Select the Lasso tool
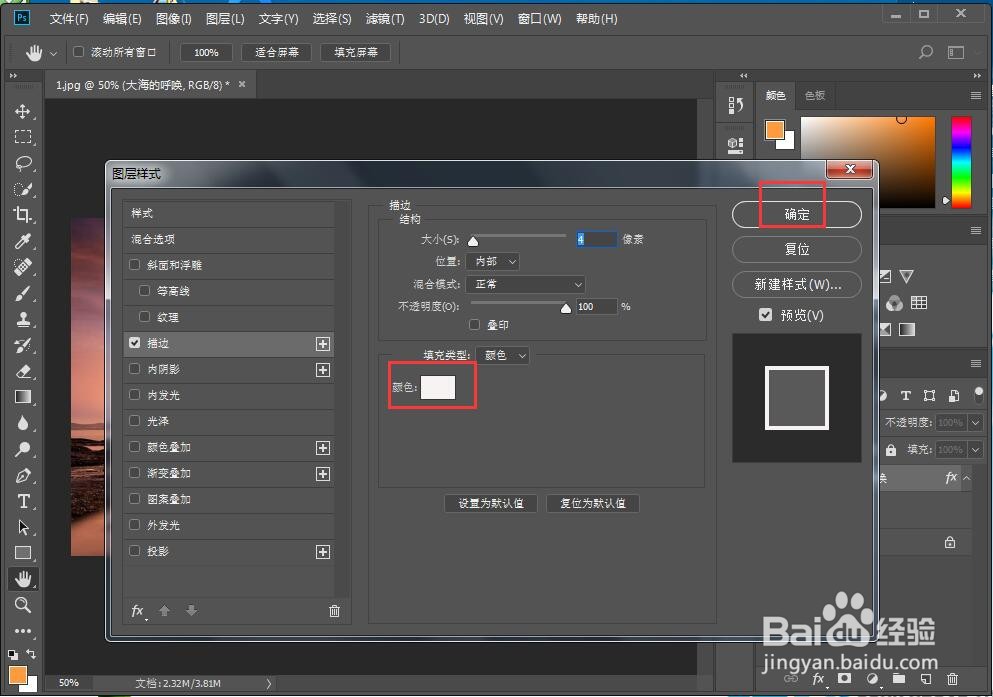Image resolution: width=993 pixels, height=697 pixels. (24, 164)
